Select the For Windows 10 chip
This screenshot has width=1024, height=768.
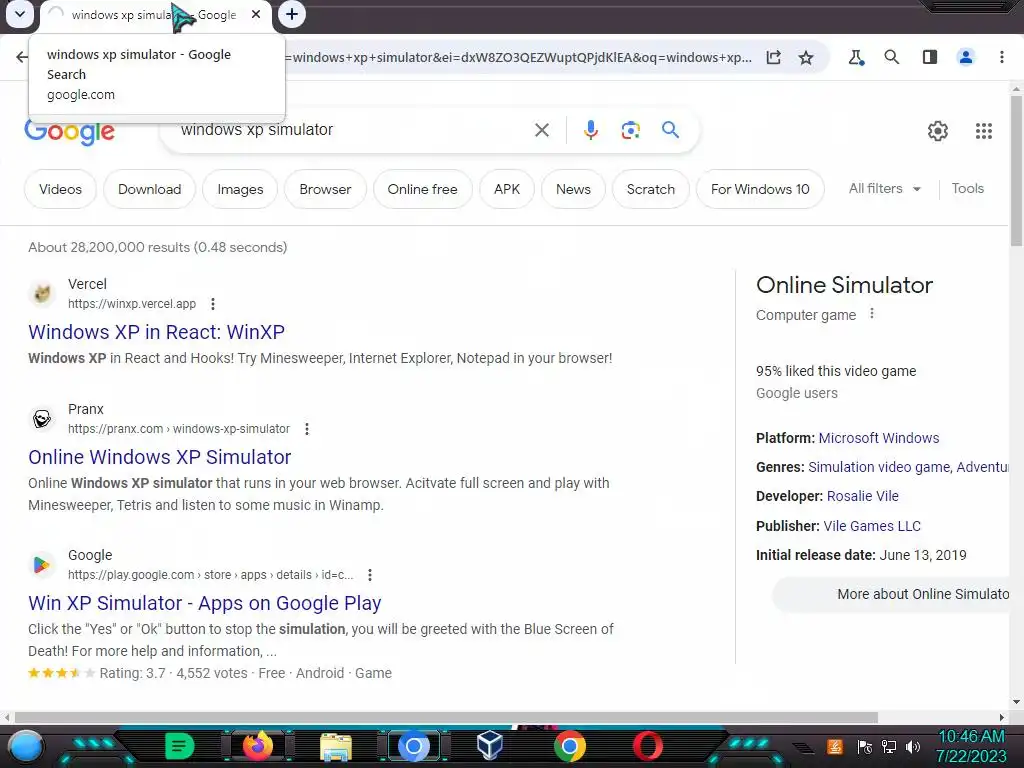click(760, 189)
